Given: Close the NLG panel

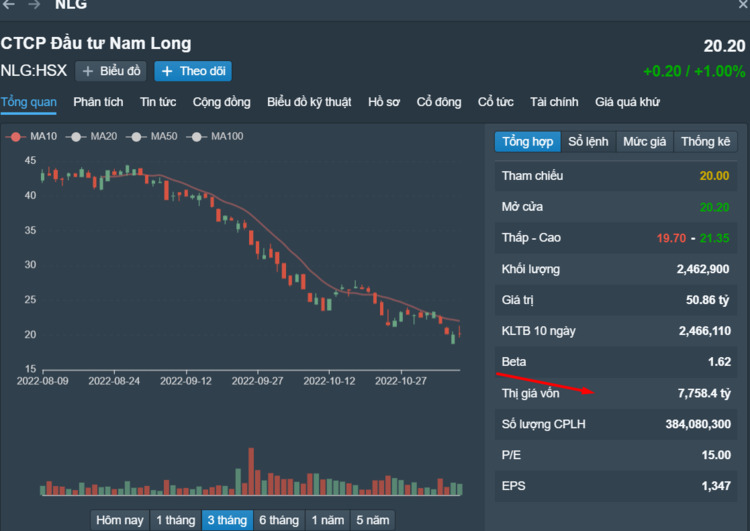Looking at the screenshot, I should [743, 4].
